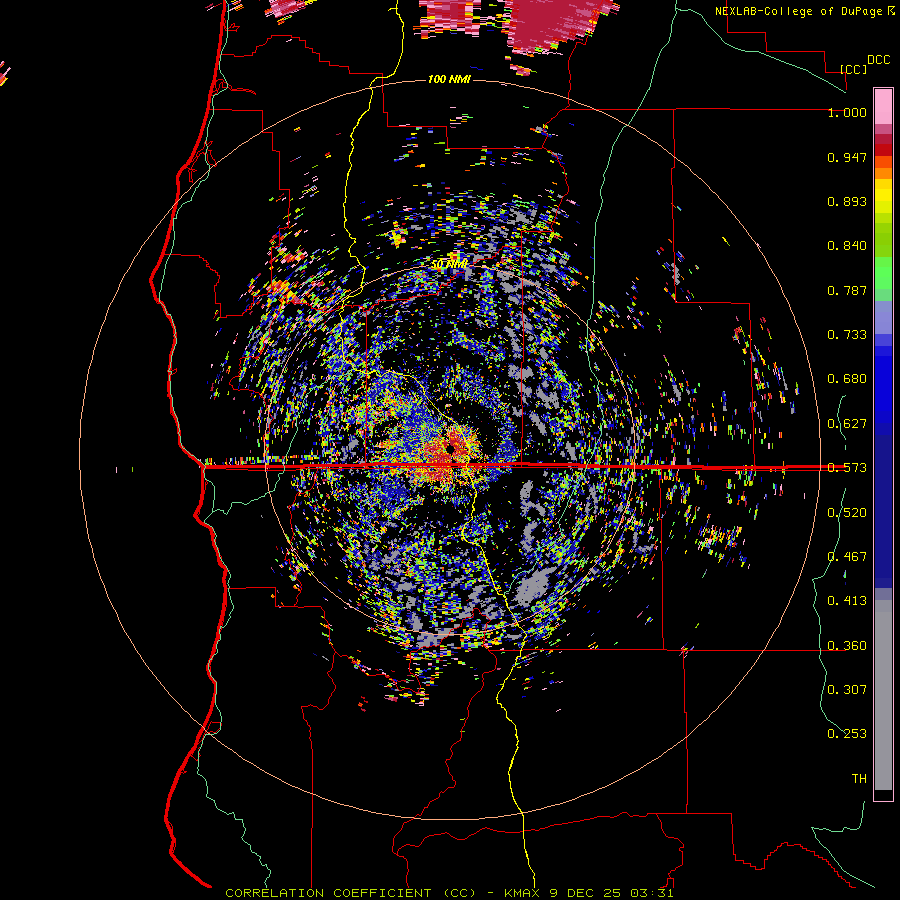Click the 100 NMI range ring label
This screenshot has height=900, width=900.
(x=449, y=79)
